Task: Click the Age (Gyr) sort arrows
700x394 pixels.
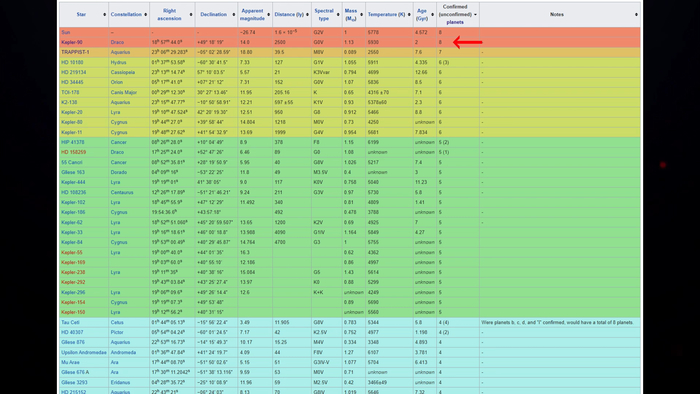Action: tap(432, 15)
